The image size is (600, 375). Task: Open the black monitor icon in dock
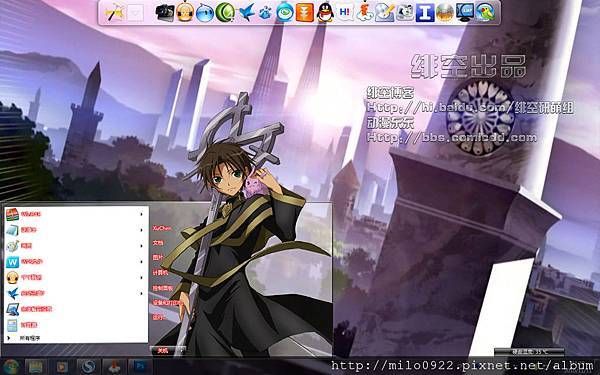(x=465, y=12)
